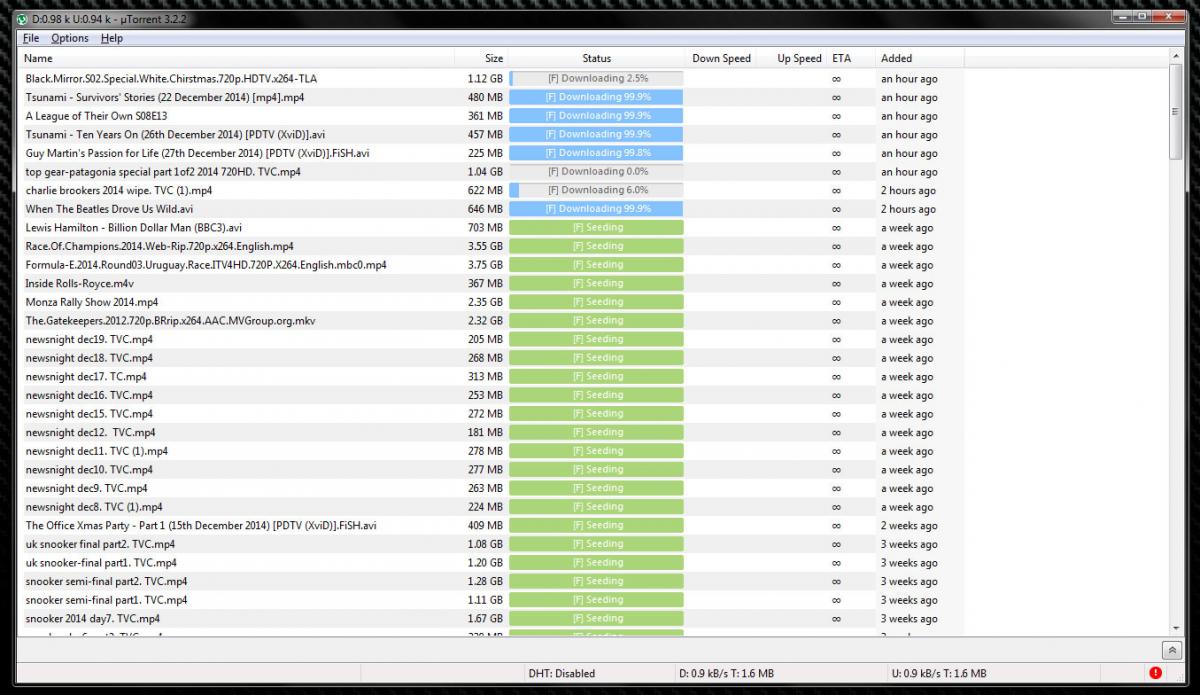The width and height of the screenshot is (1200, 695).
Task: Click charlie brookers 2014 wipe progress bar
Action: click(x=596, y=190)
